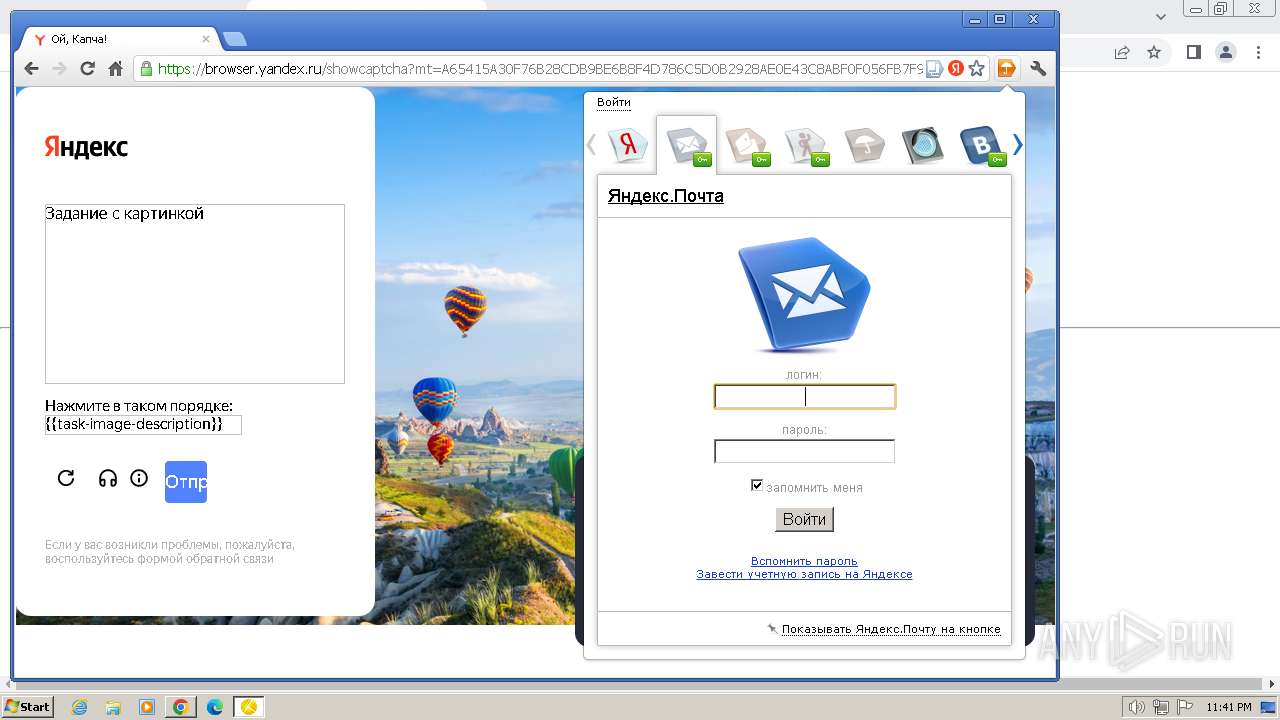Open network icon in system tray
This screenshot has width=1280, height=720.
click(1162, 707)
